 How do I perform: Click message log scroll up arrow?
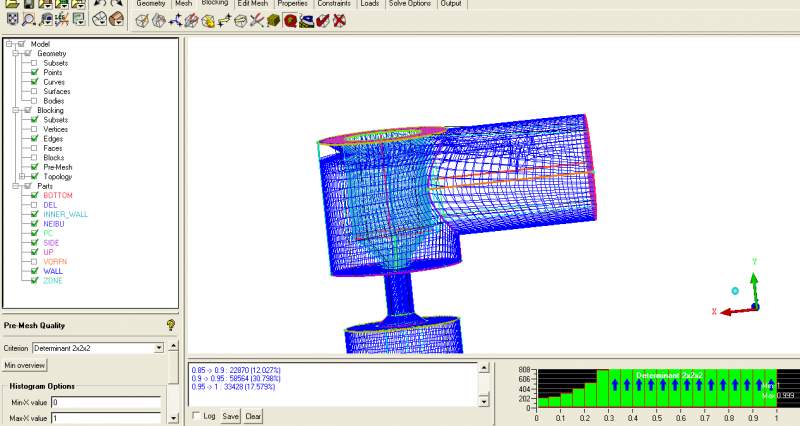pyautogui.click(x=484, y=368)
